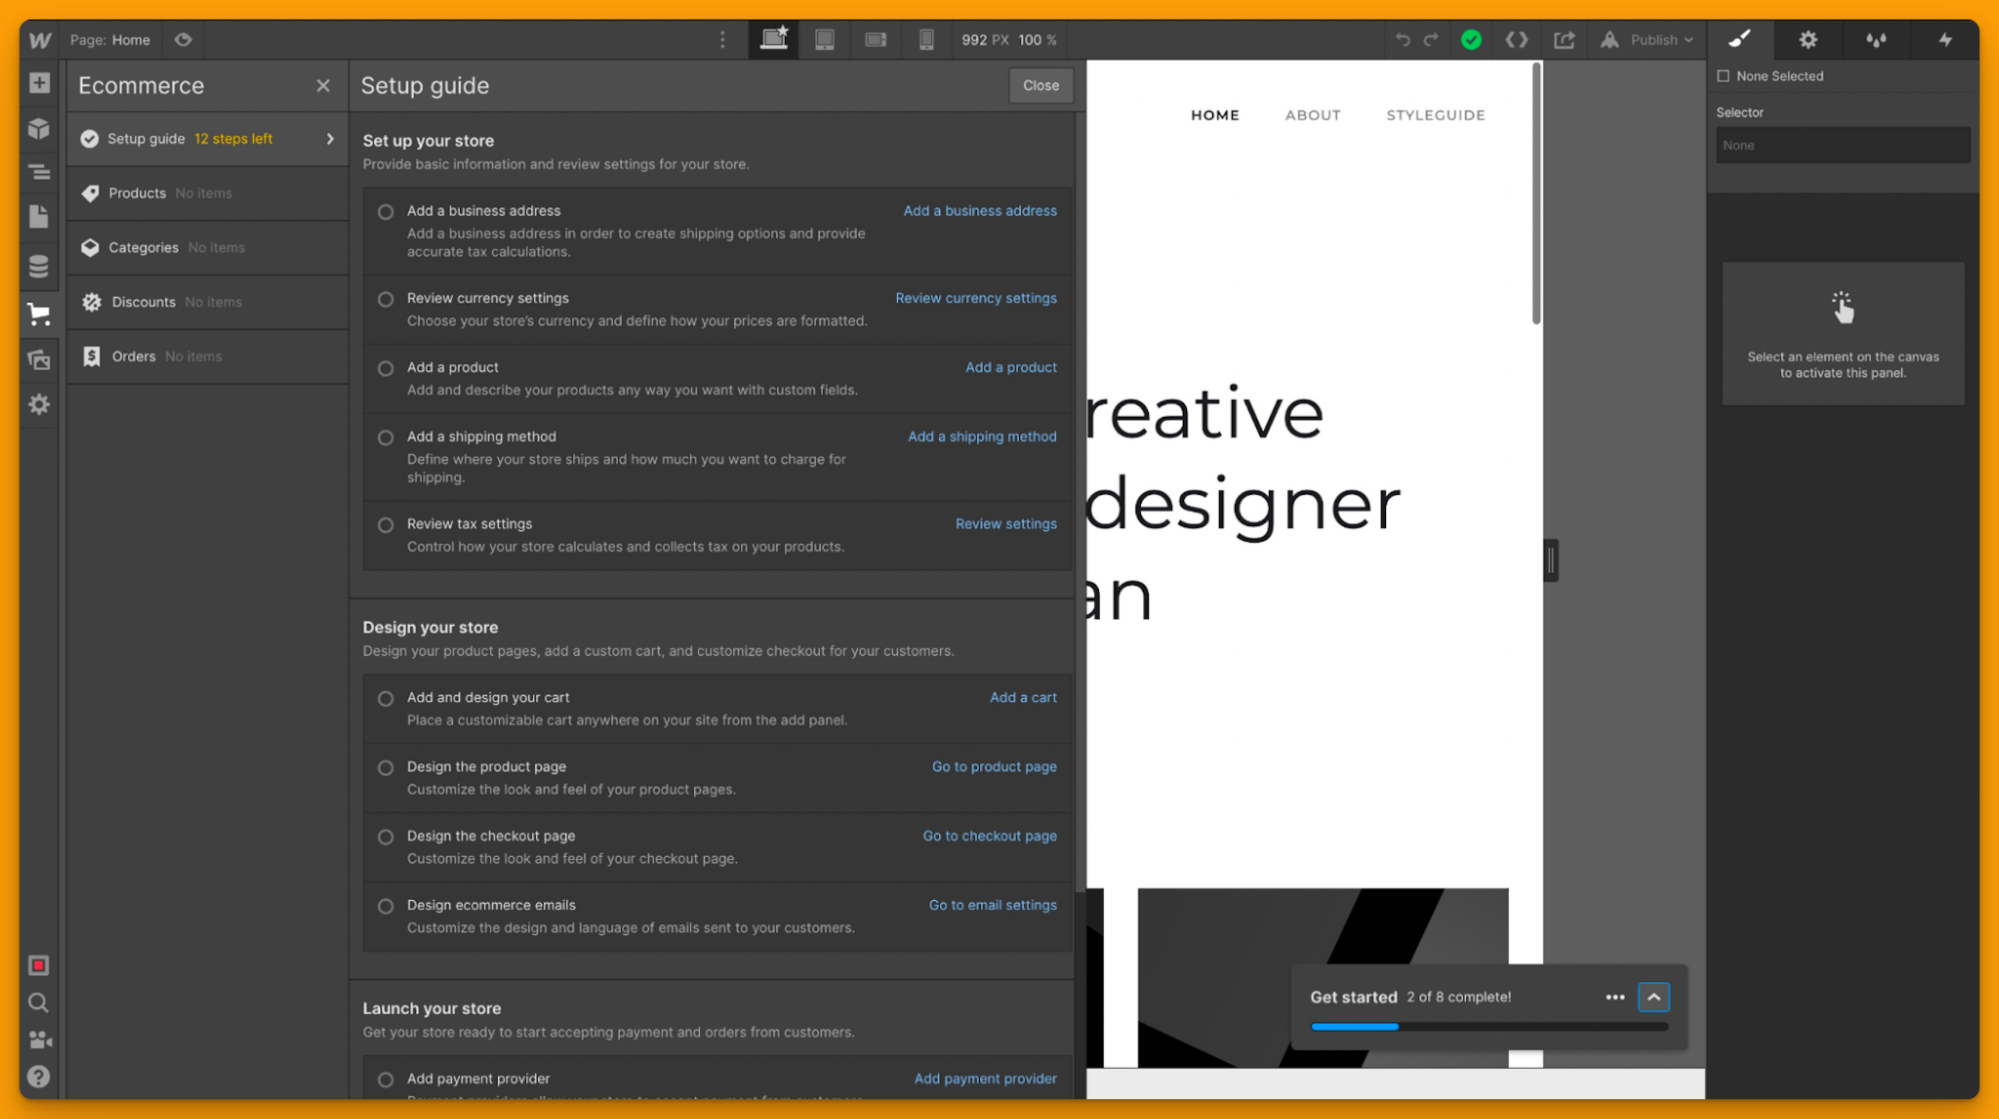Click the share project icon
Image resolution: width=1999 pixels, height=1119 pixels.
pyautogui.click(x=1564, y=40)
